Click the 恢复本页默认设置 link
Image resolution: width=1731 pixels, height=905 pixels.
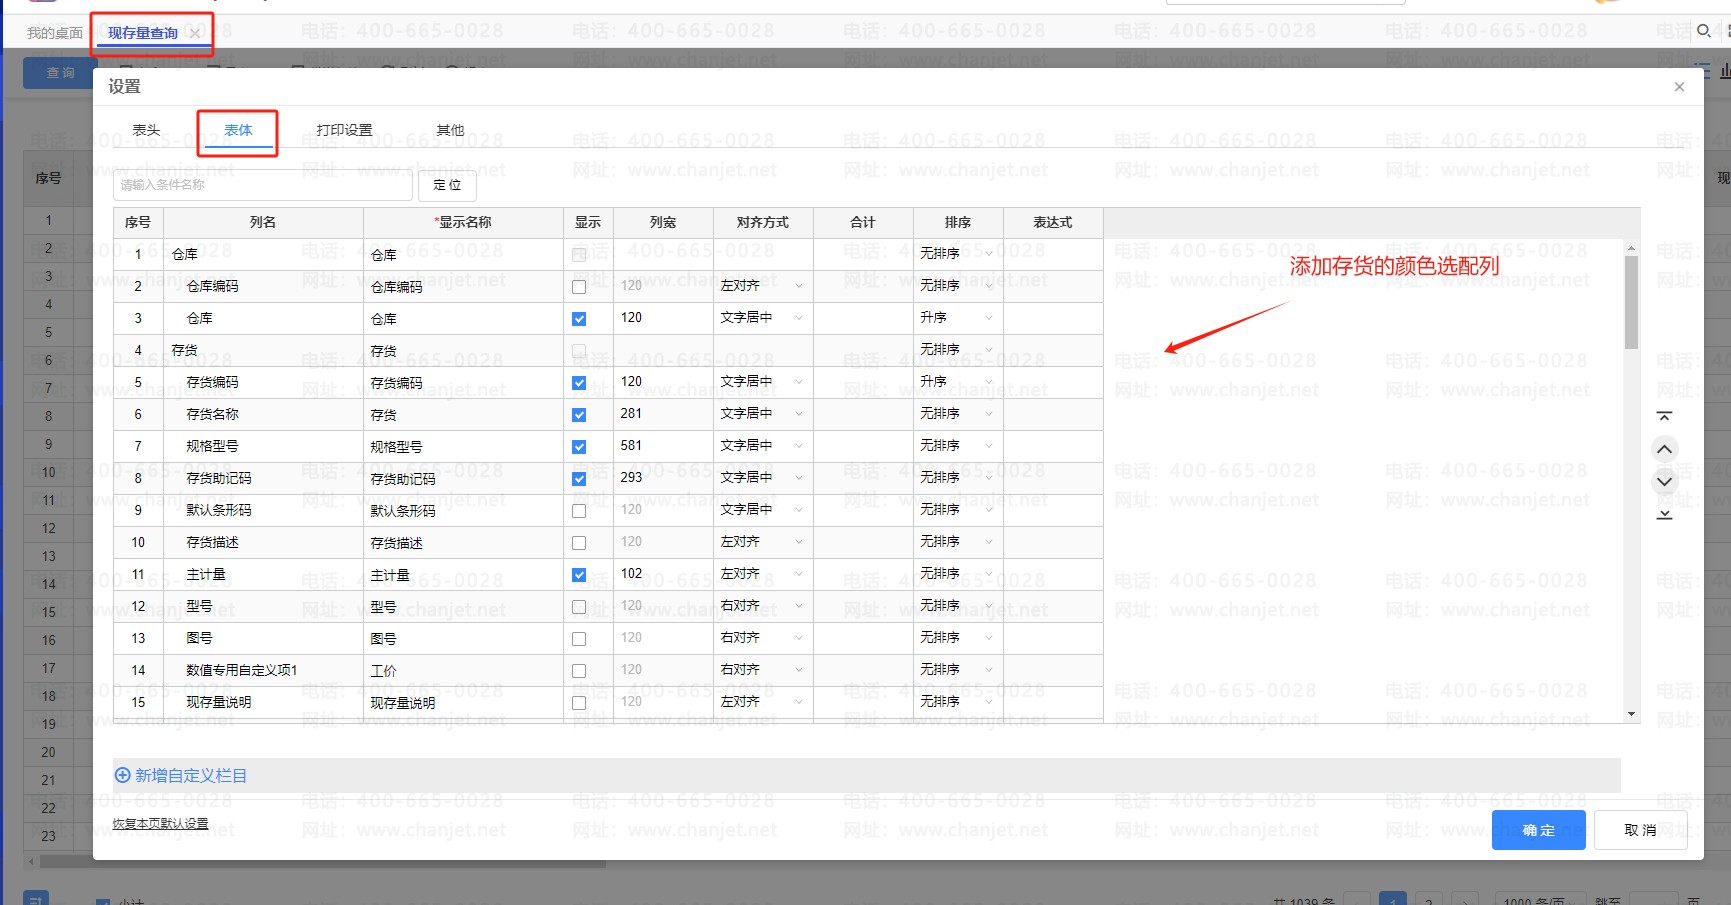[x=160, y=824]
